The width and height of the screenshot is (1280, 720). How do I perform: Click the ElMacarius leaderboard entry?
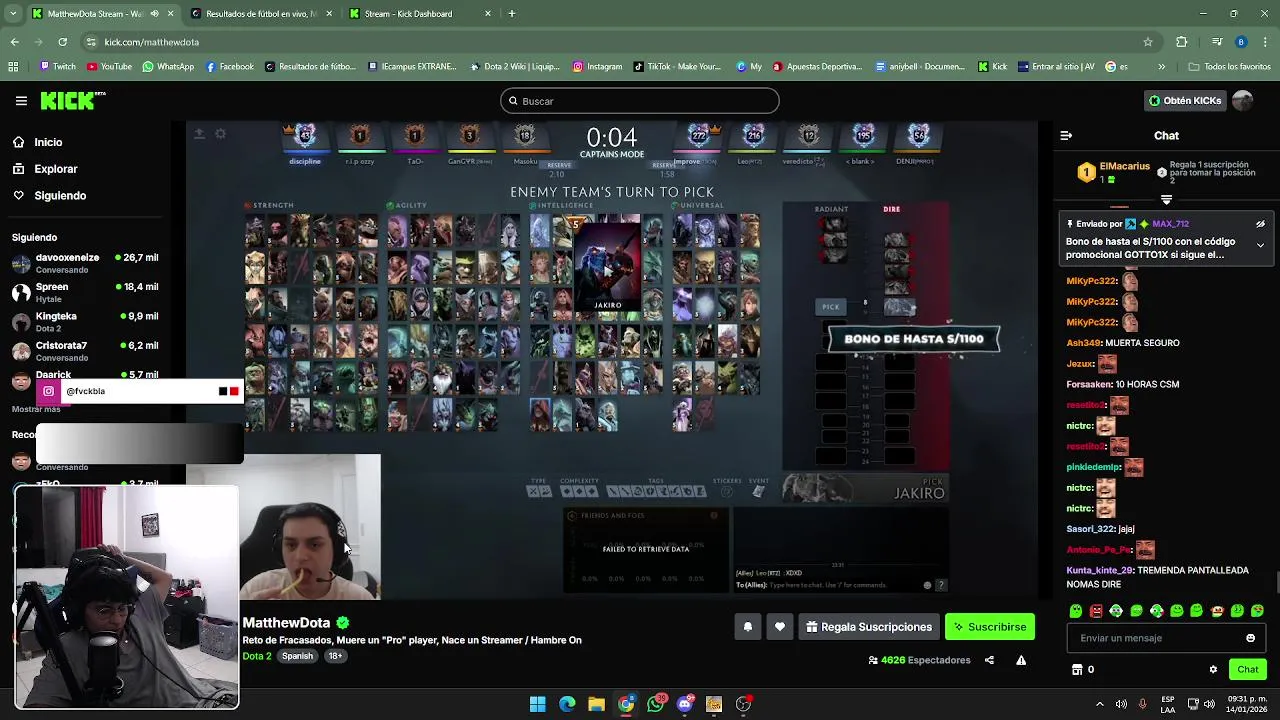1113,172
